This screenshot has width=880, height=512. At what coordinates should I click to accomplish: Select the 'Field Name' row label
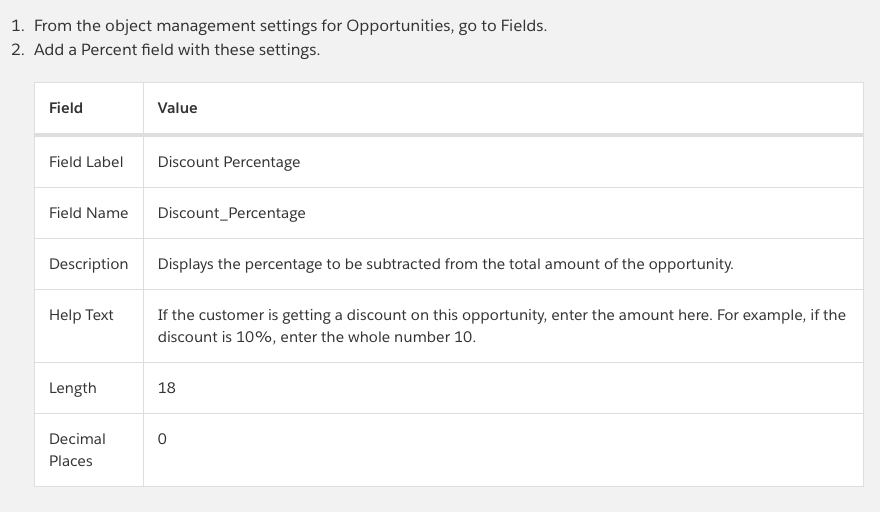[88, 213]
